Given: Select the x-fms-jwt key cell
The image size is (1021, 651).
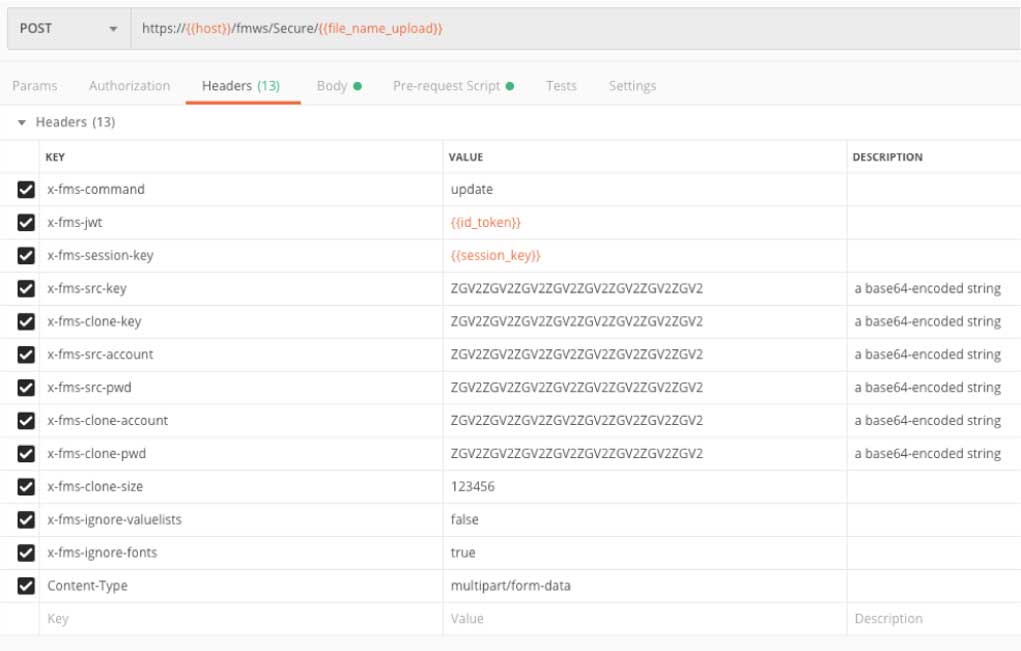Looking at the screenshot, I should tap(241, 223).
